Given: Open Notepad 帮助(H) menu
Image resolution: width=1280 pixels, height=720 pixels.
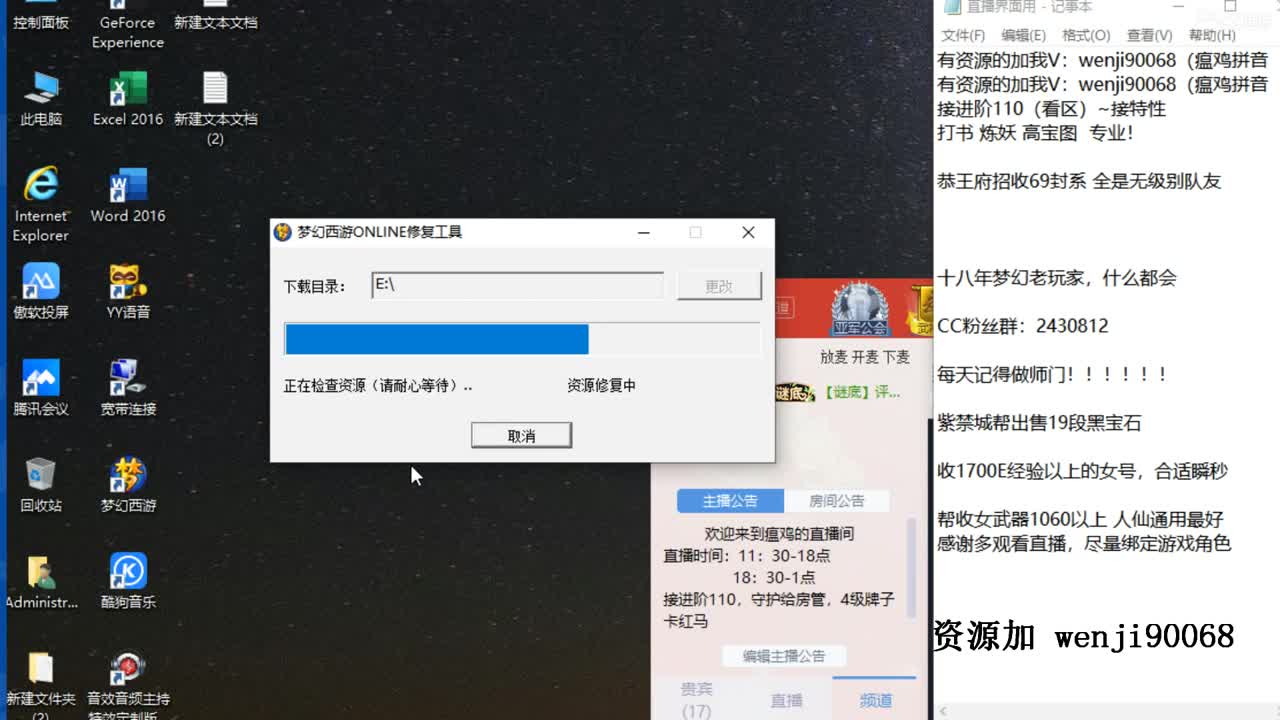Looking at the screenshot, I should pos(1212,35).
